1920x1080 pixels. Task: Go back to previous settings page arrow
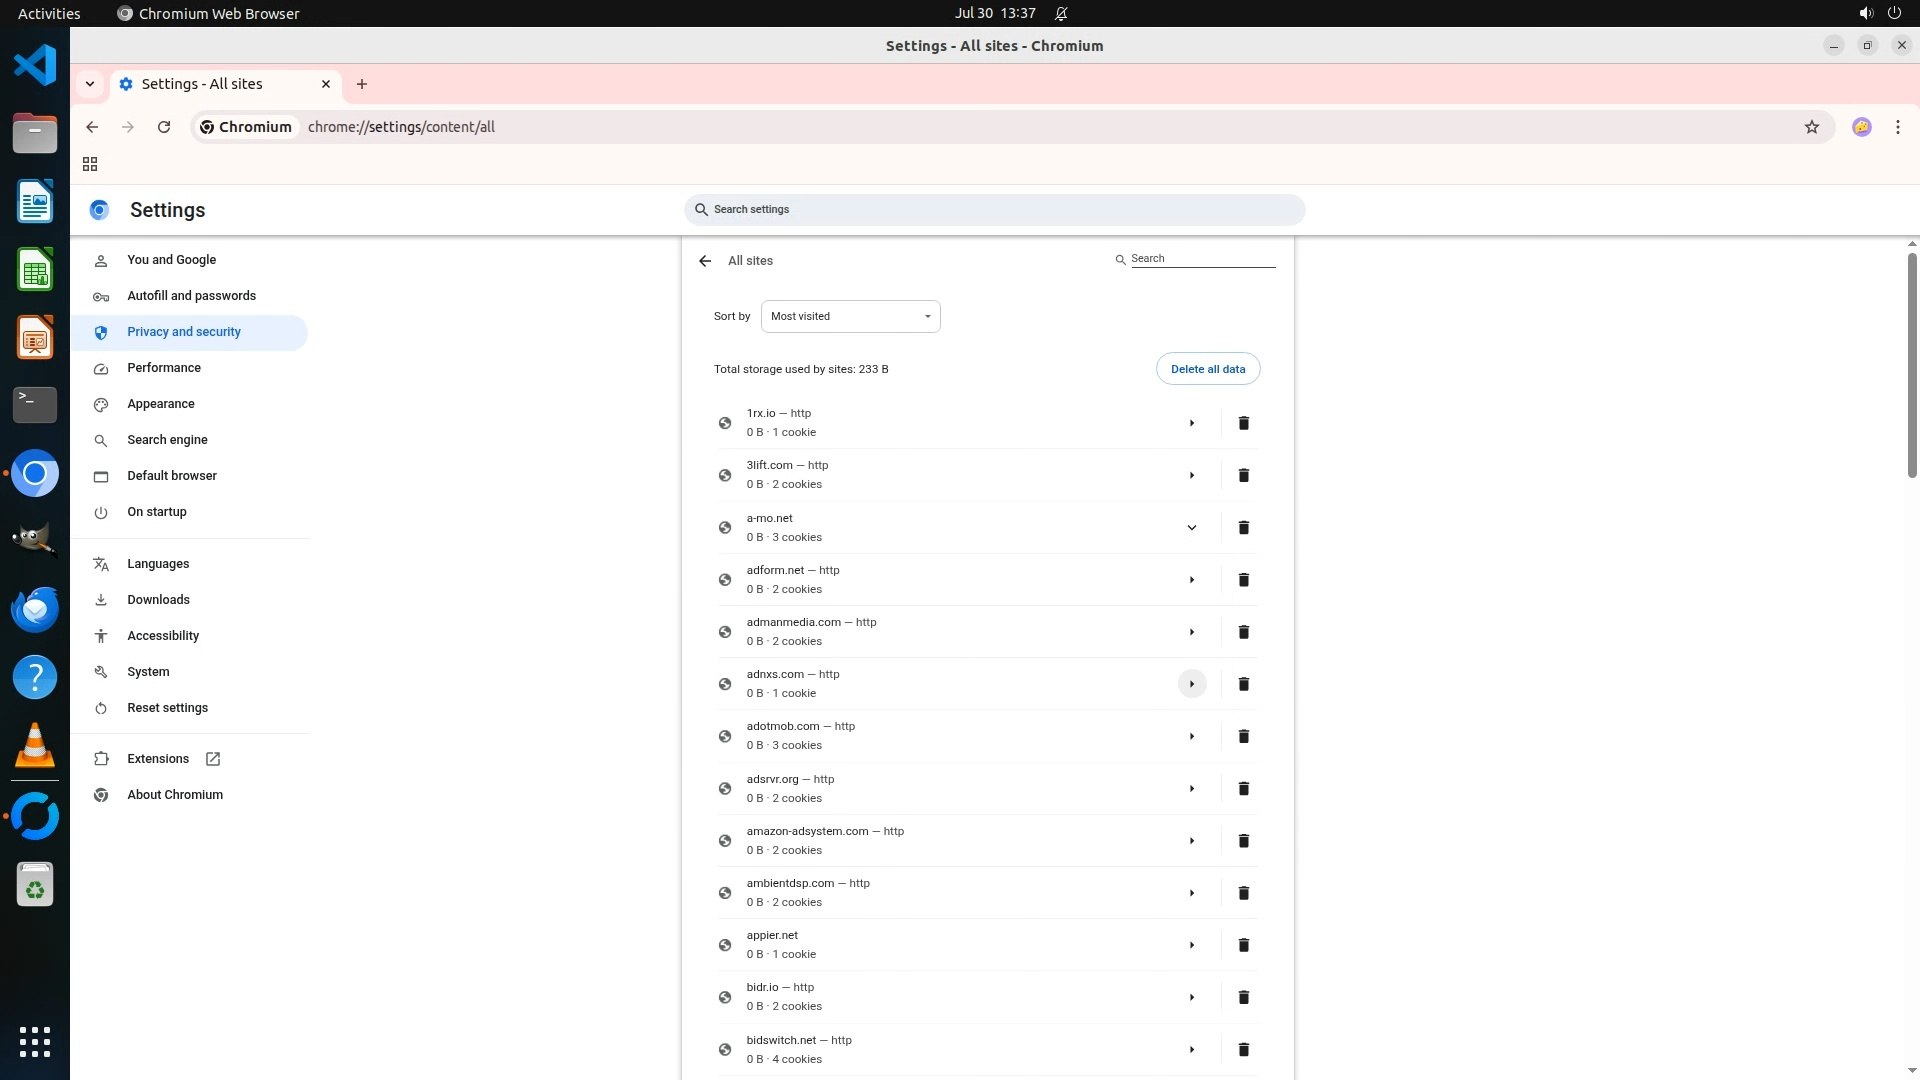click(705, 261)
